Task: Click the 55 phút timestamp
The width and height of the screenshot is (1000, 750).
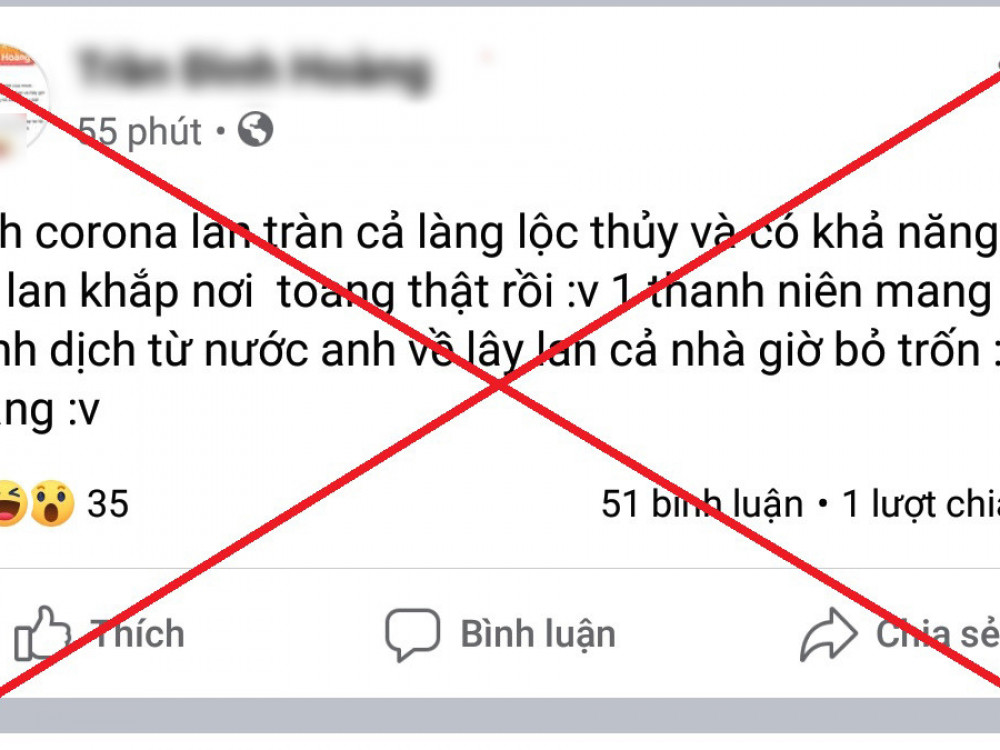Action: (140, 131)
